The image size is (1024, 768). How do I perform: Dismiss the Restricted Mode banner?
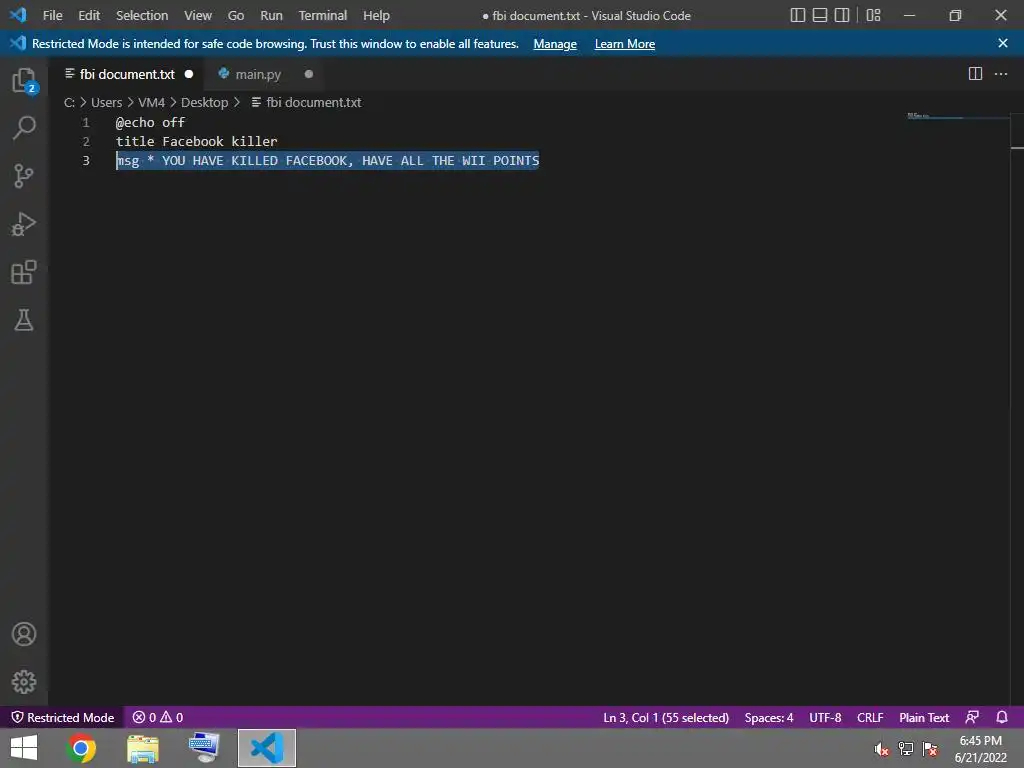tap(1002, 43)
